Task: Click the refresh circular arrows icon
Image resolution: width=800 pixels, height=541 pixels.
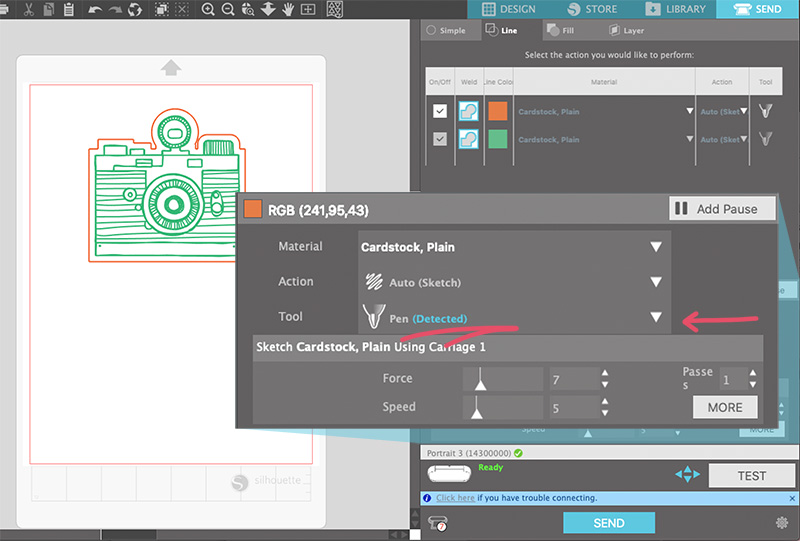Action: pyautogui.click(x=135, y=9)
